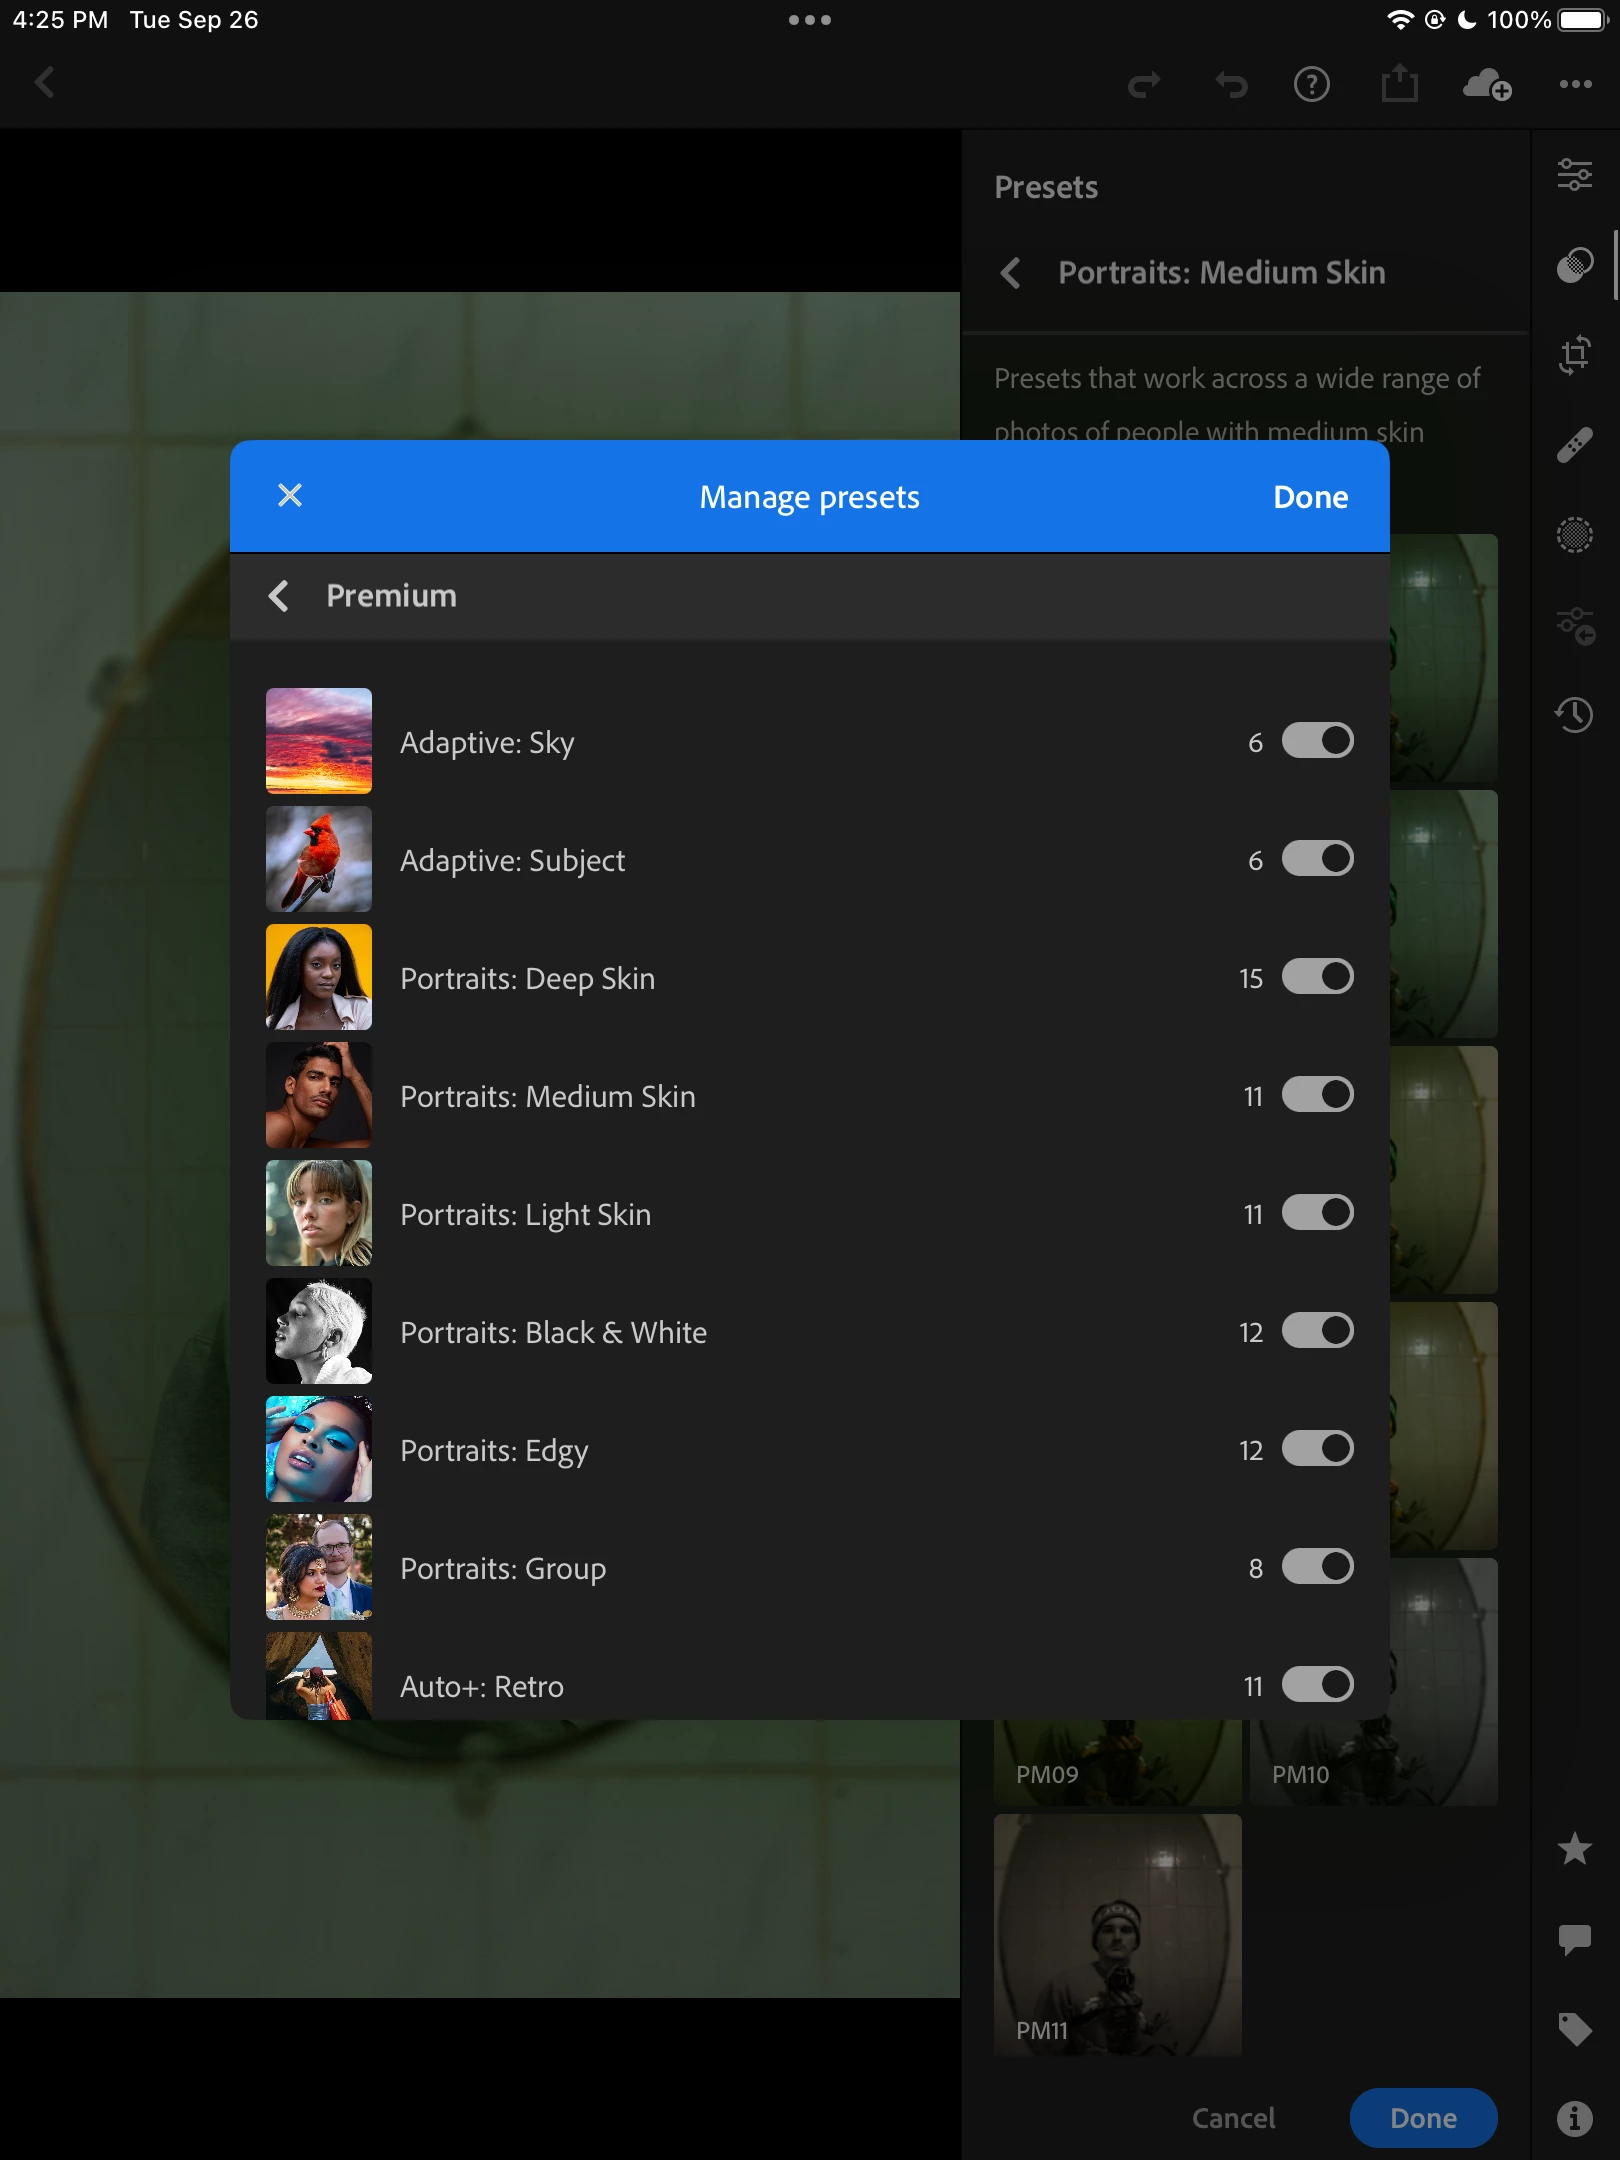Image resolution: width=1620 pixels, height=2160 pixels.
Task: Click the Auto+: Retro label
Action: [x=482, y=1687]
